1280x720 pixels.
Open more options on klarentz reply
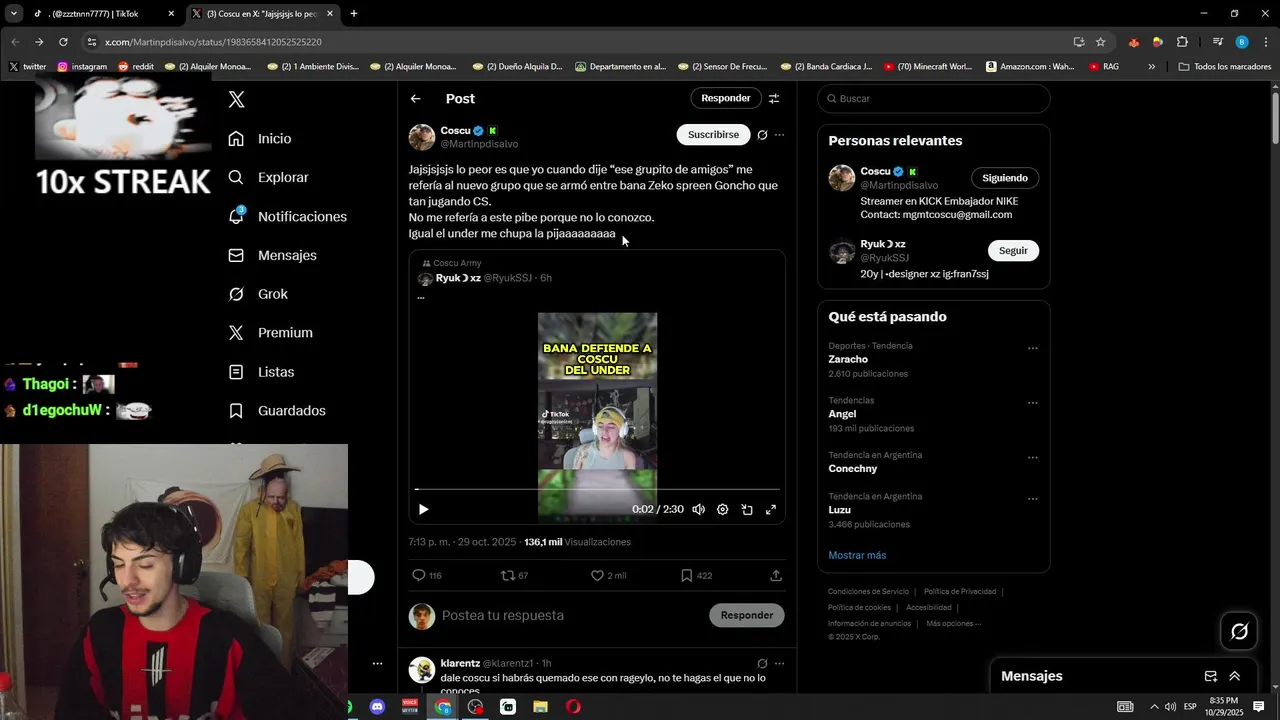point(780,663)
